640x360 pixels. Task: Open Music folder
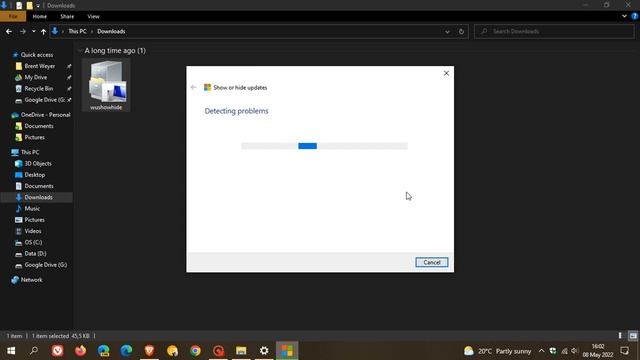tap(32, 209)
